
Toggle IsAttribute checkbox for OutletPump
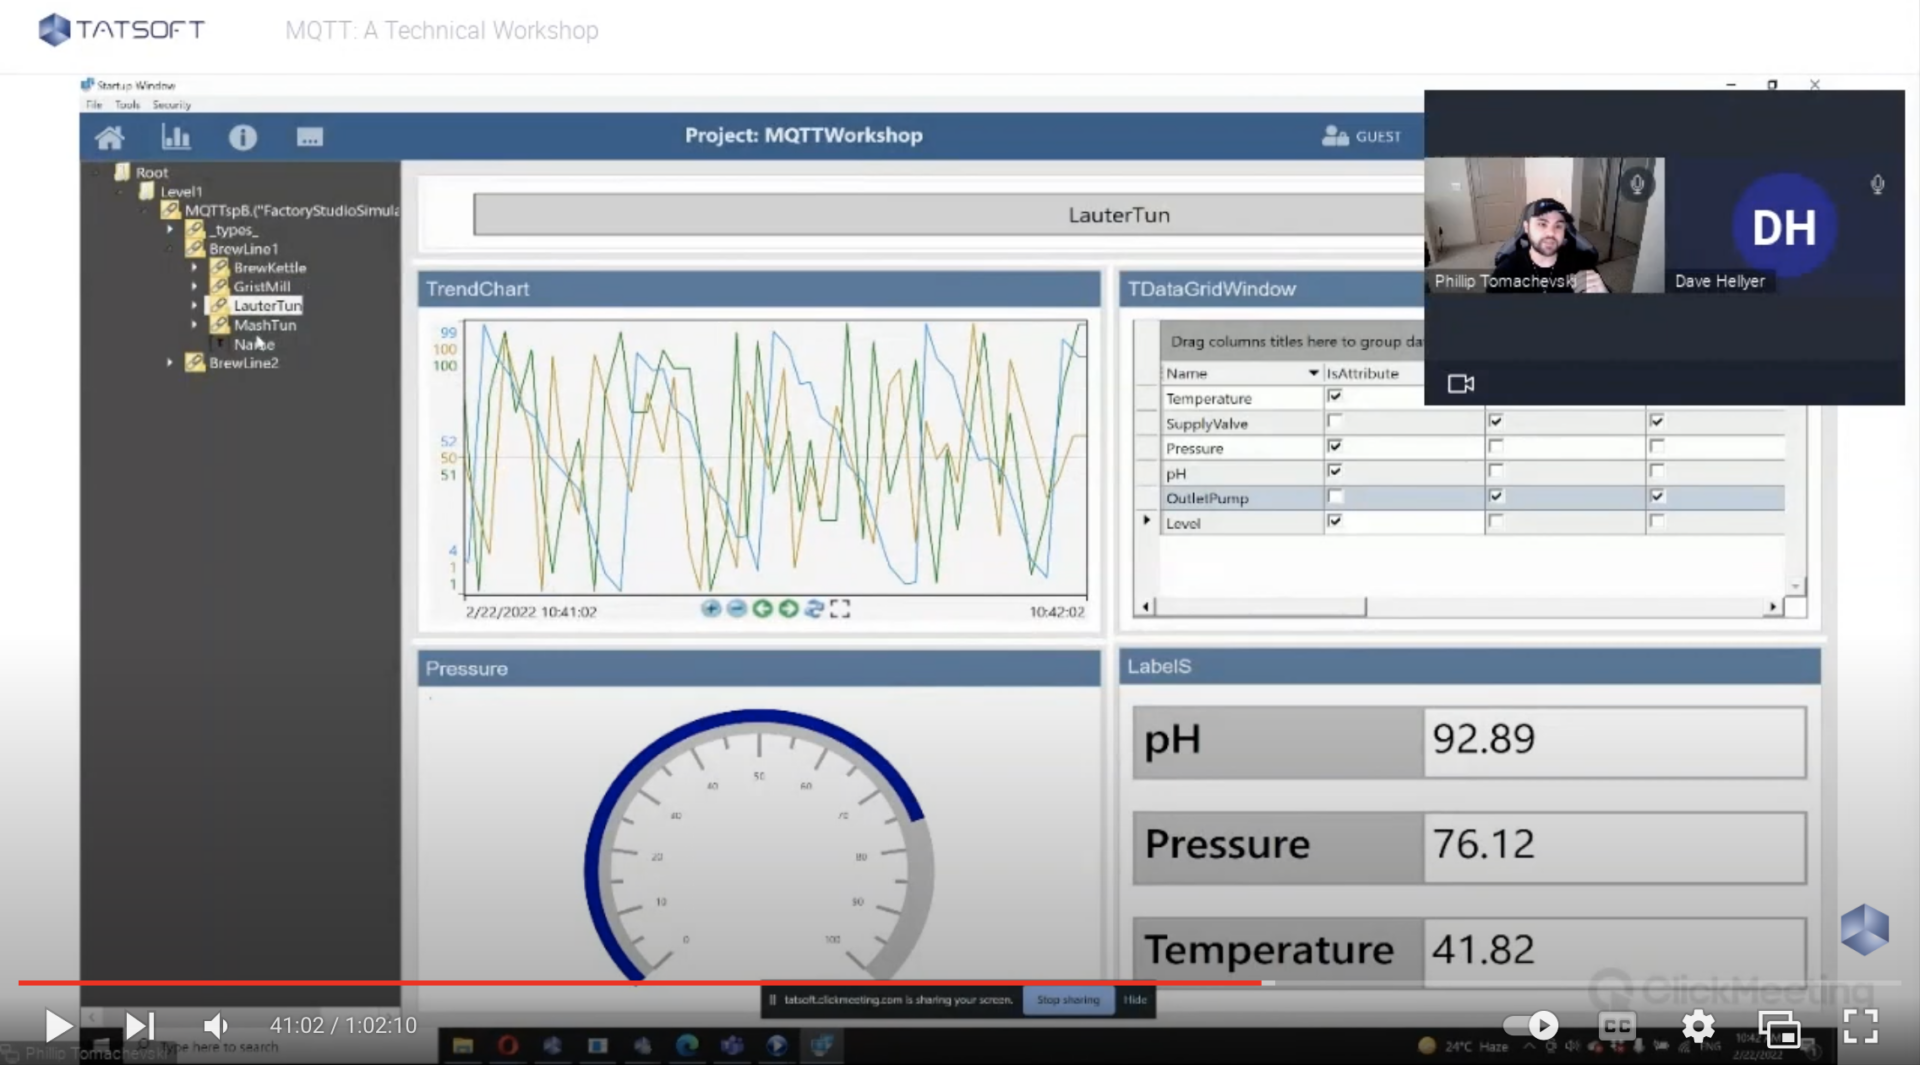1334,496
